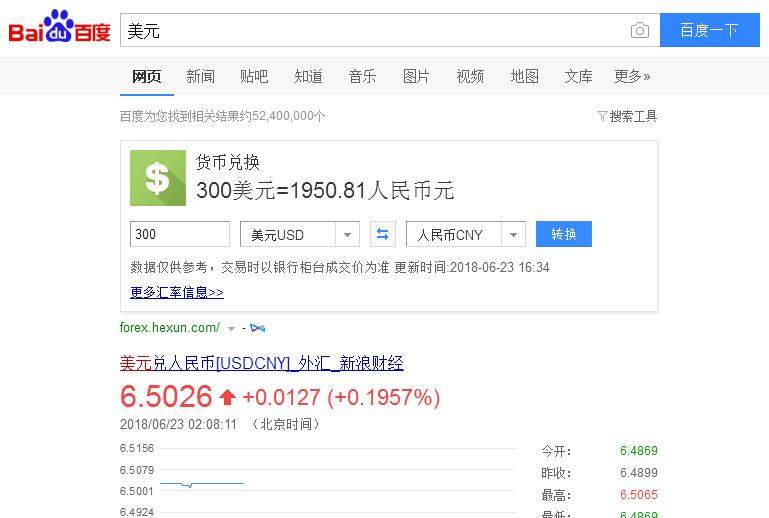Viewport: 769px width, 518px height.
Task: Click the Baidu logo
Action: click(59, 28)
